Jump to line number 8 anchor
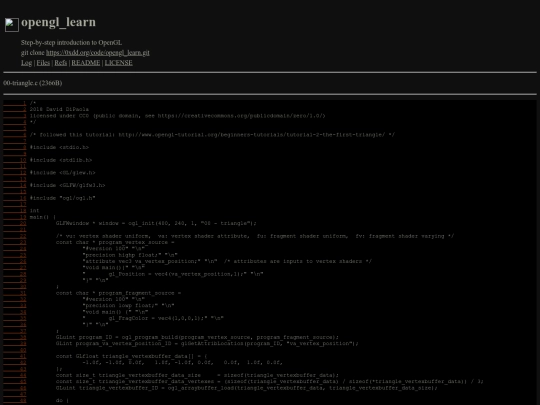Viewport: 540px width, 405px height. click(15, 147)
